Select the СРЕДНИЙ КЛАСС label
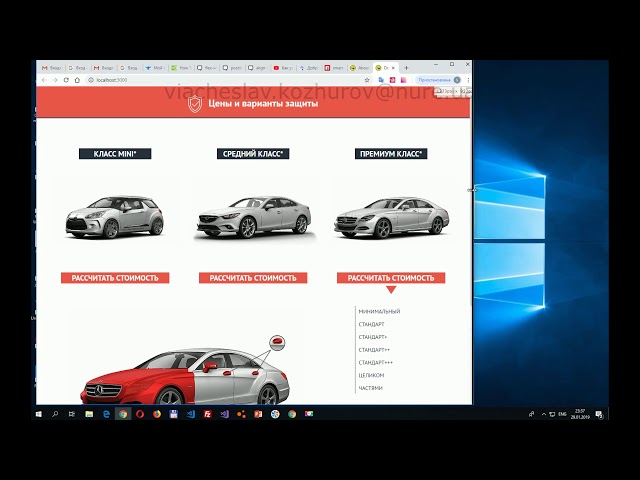The height and width of the screenshot is (480, 640). (253, 154)
